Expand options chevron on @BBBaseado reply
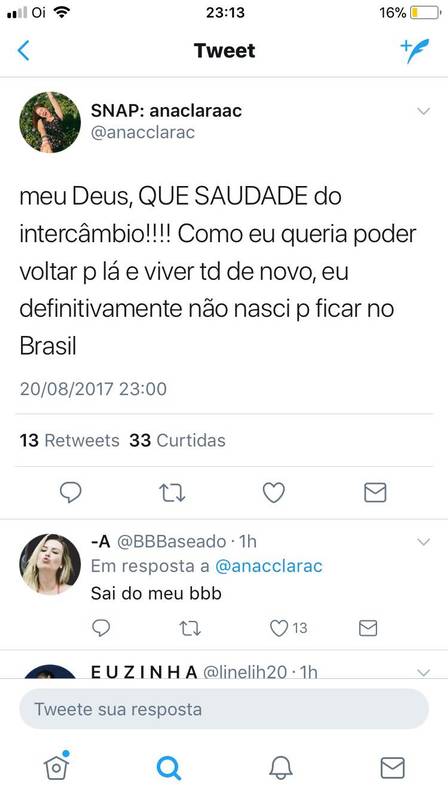The image size is (448, 797). [424, 542]
